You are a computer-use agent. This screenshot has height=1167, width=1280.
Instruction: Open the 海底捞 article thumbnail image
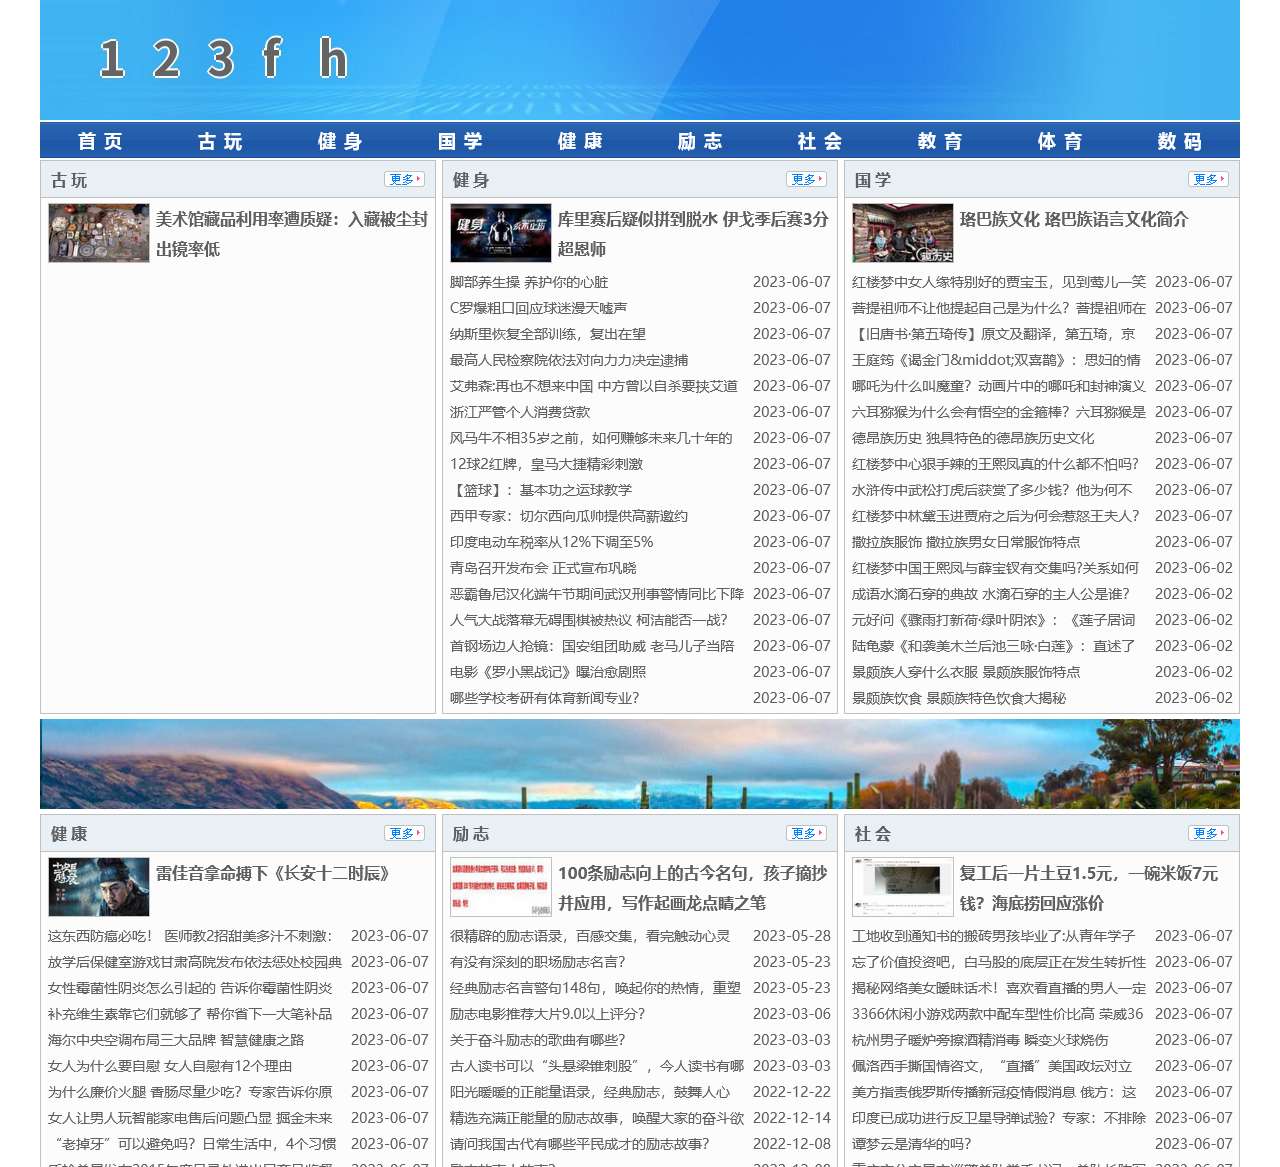[x=903, y=887]
